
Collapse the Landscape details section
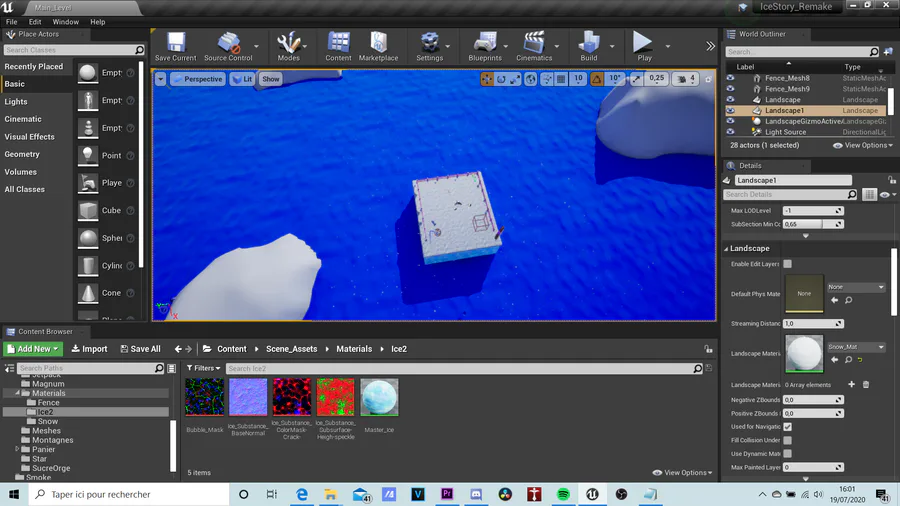(726, 248)
